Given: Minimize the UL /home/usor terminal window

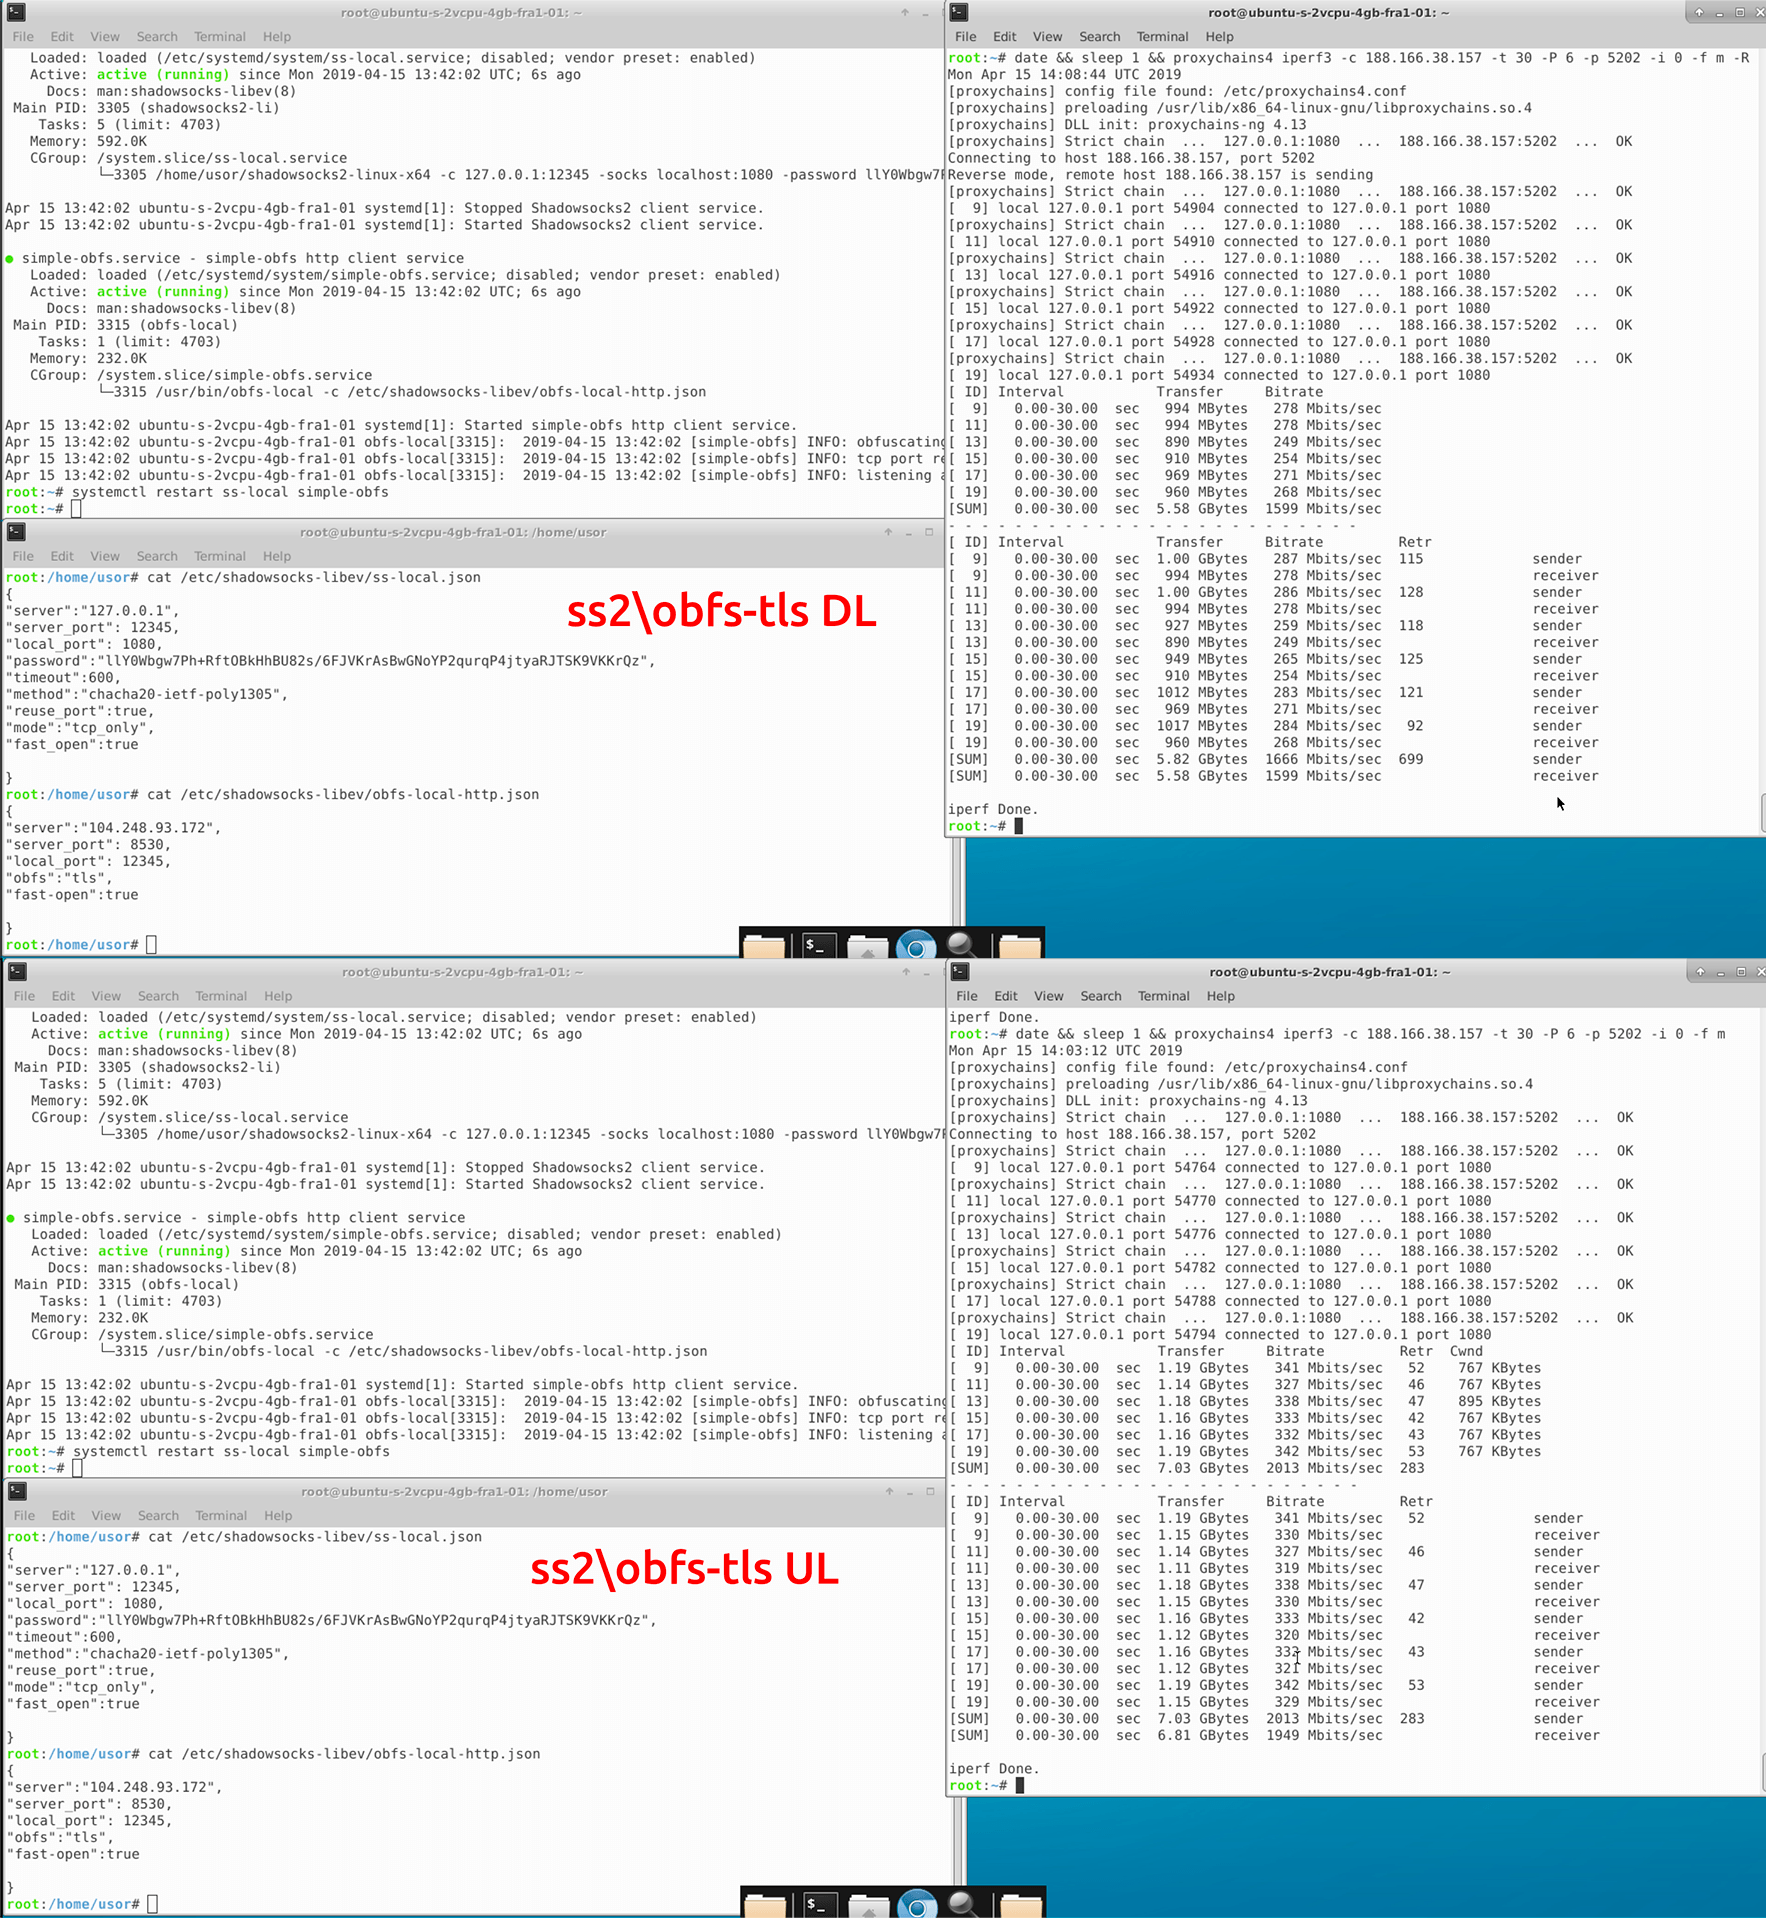Looking at the screenshot, I should pyautogui.click(x=909, y=1492).
